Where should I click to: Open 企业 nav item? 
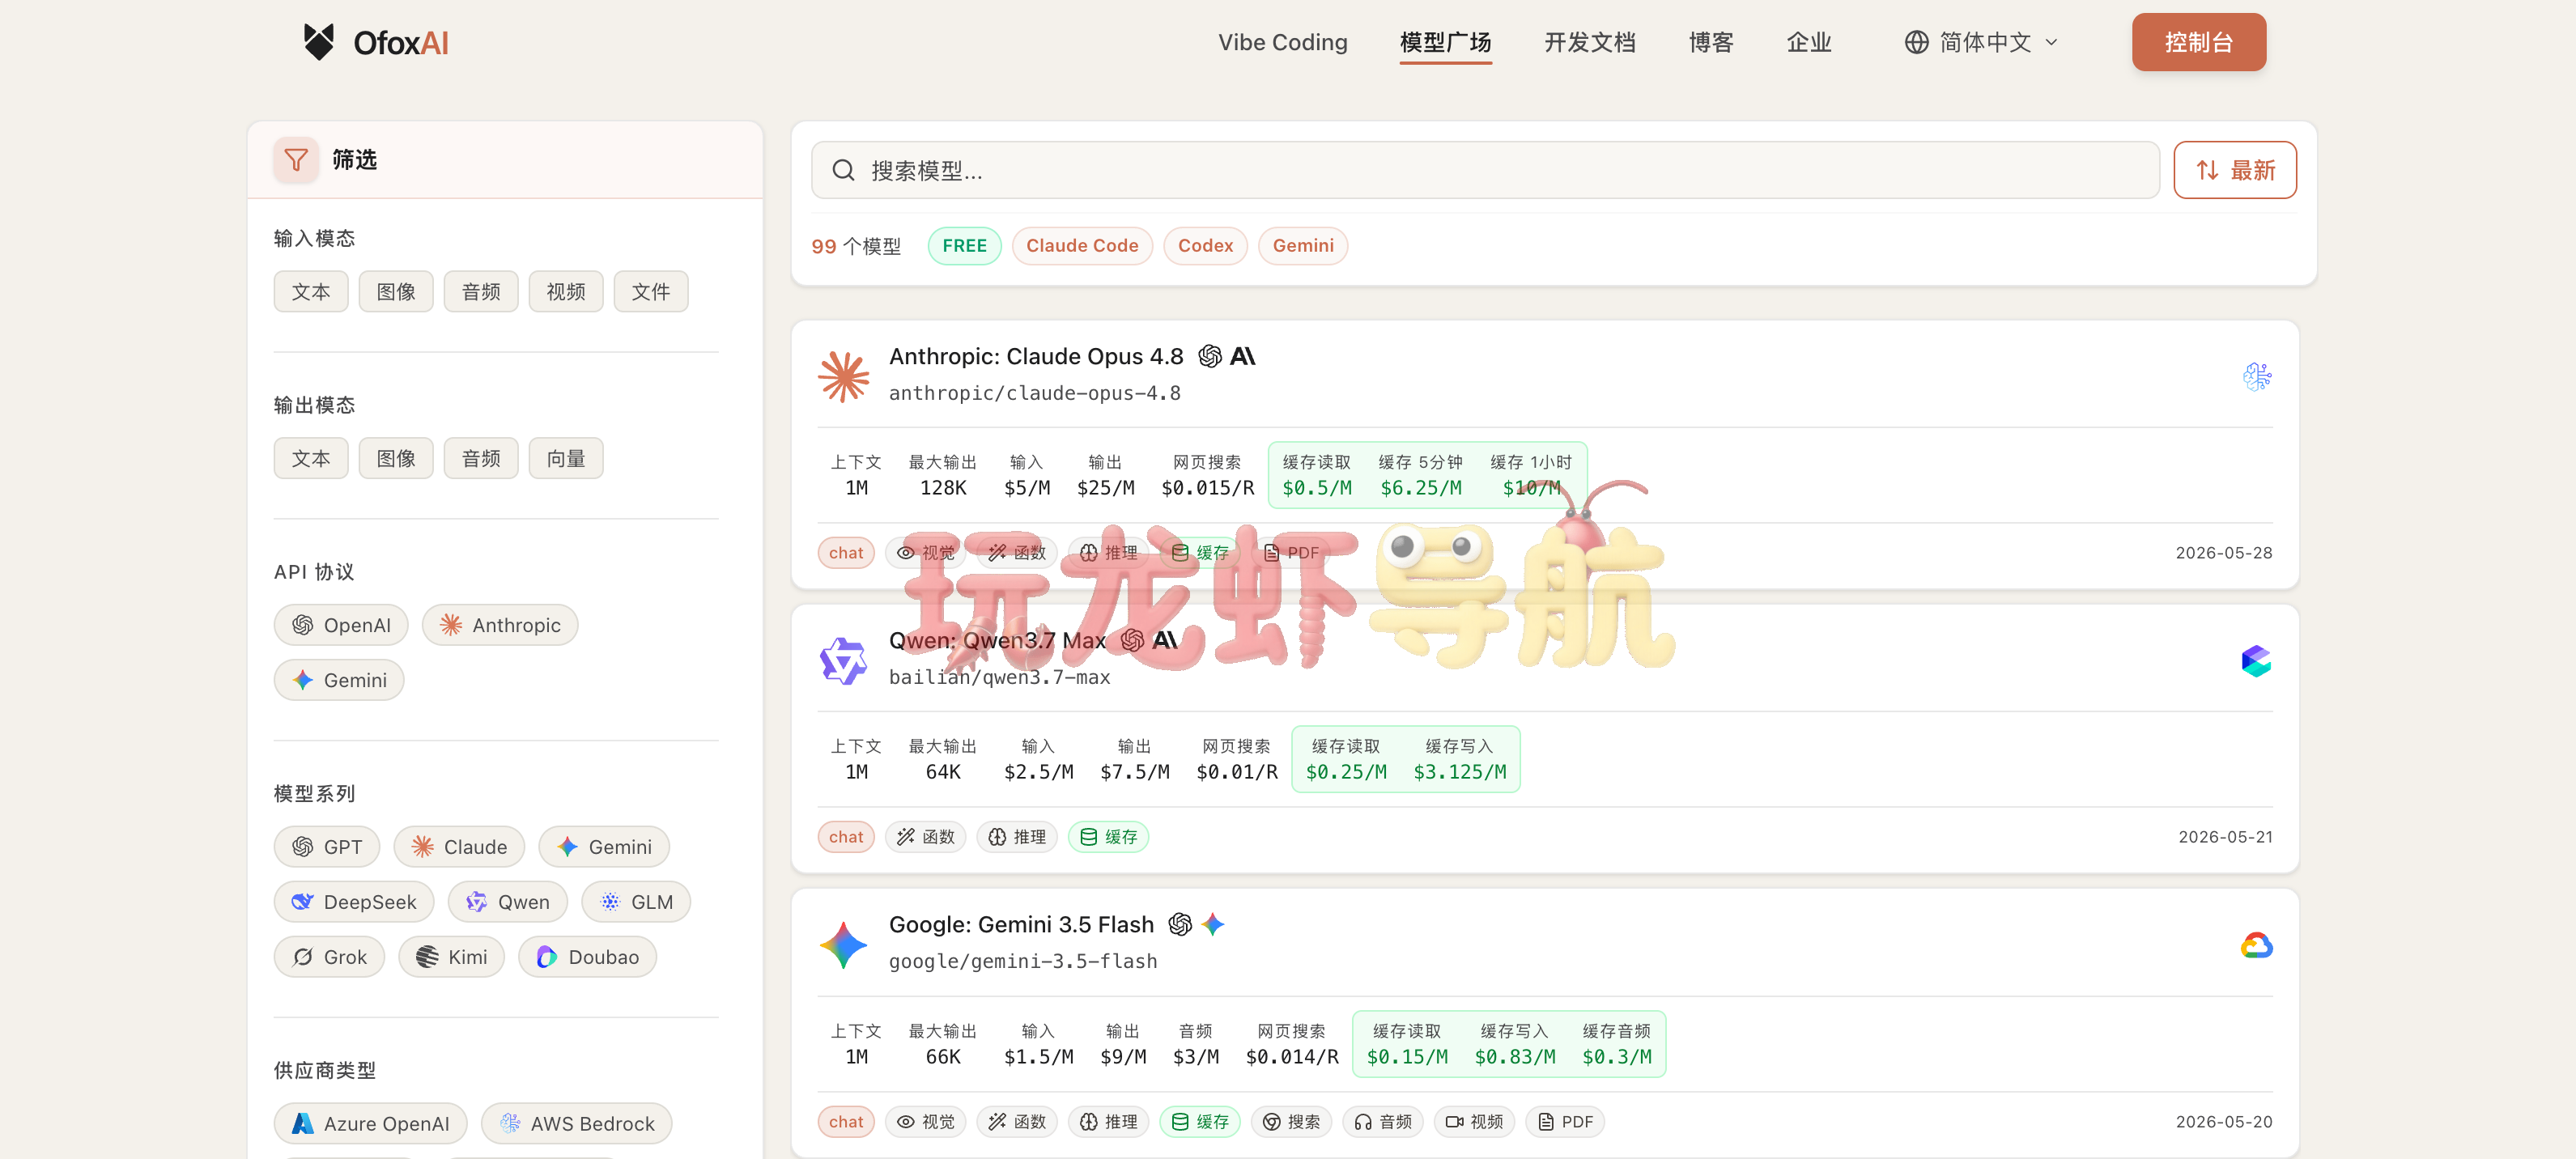pyautogui.click(x=1808, y=42)
